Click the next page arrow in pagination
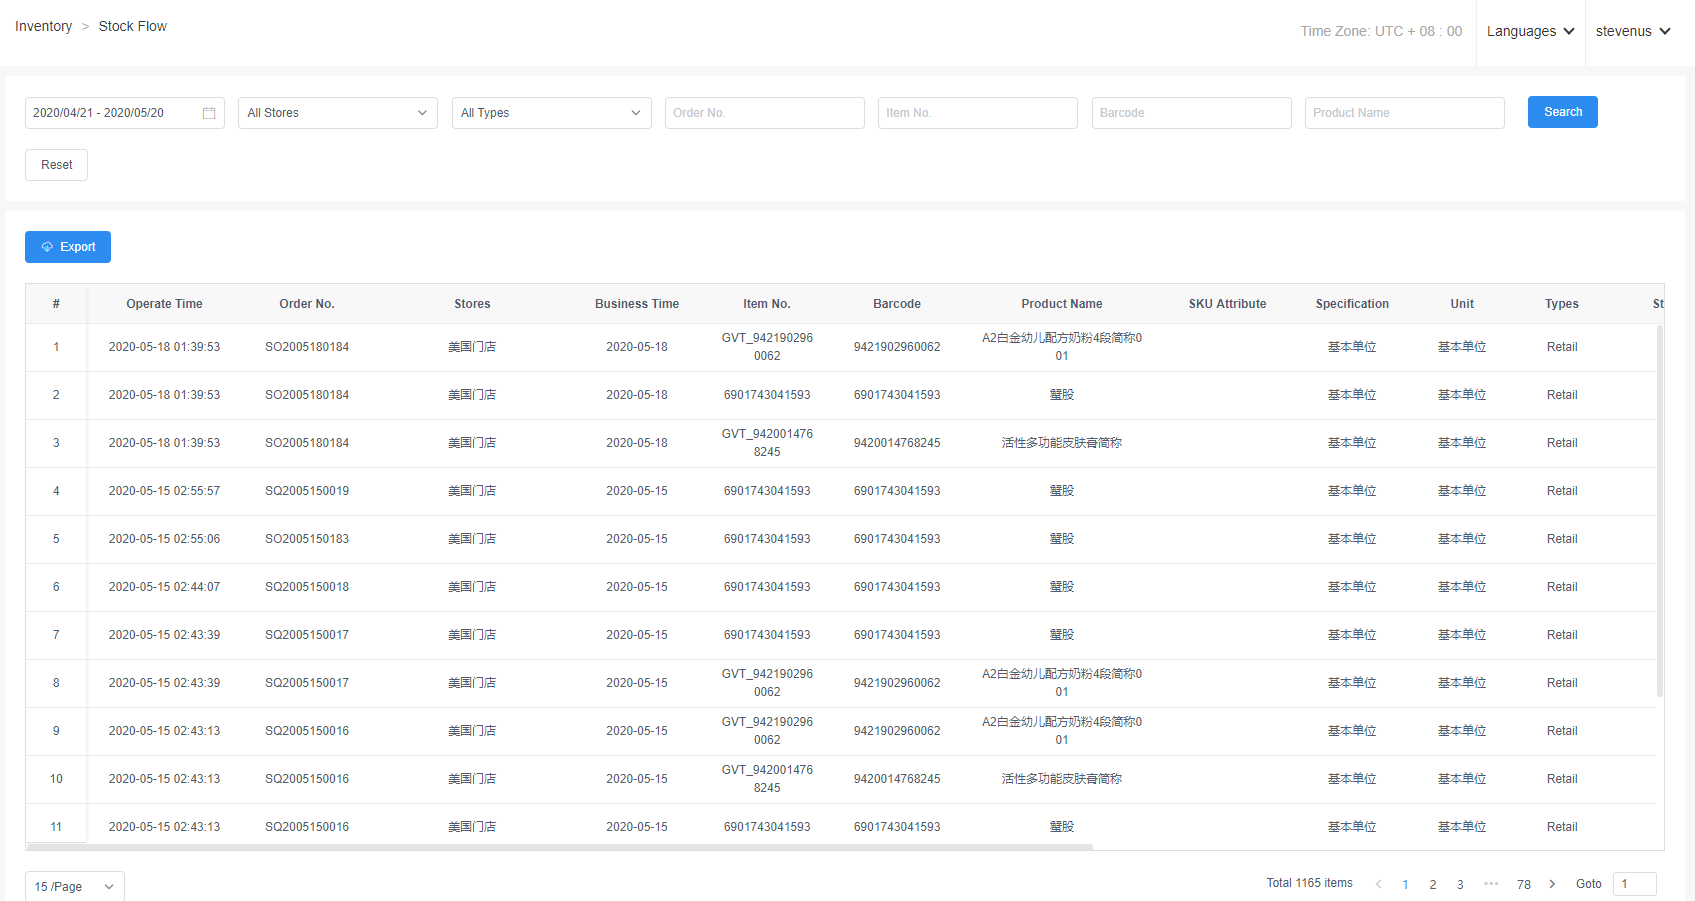The height and width of the screenshot is (901, 1695). pos(1552,884)
